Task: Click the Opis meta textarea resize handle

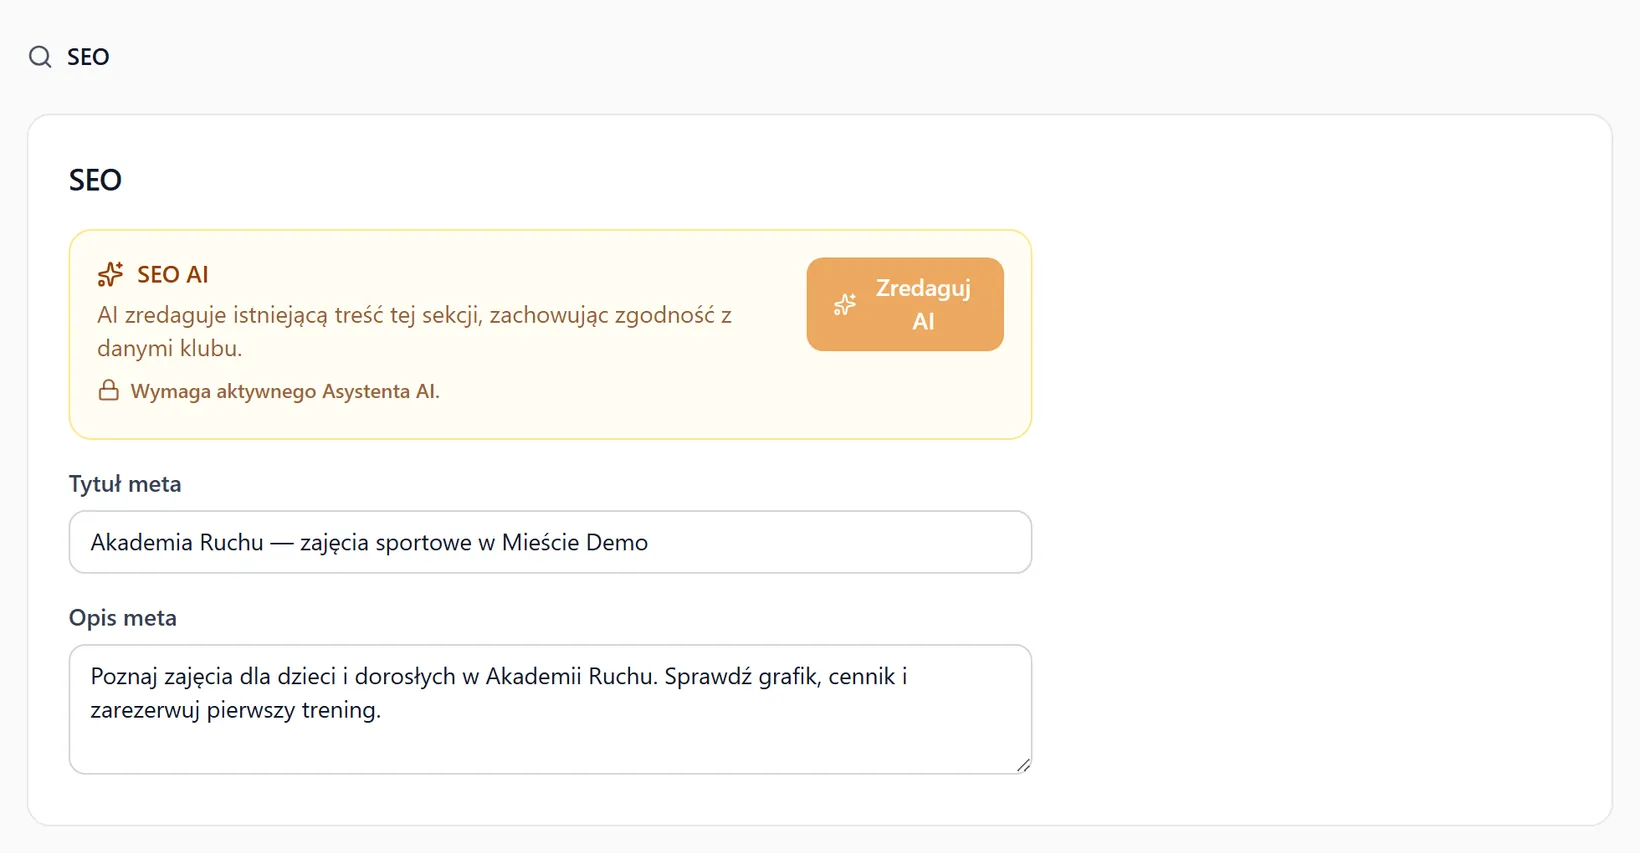Action: [x=1023, y=765]
